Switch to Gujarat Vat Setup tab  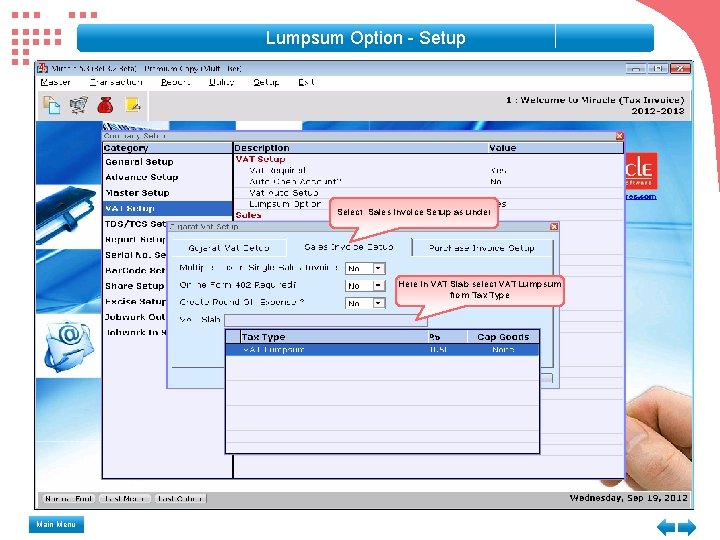(x=229, y=248)
